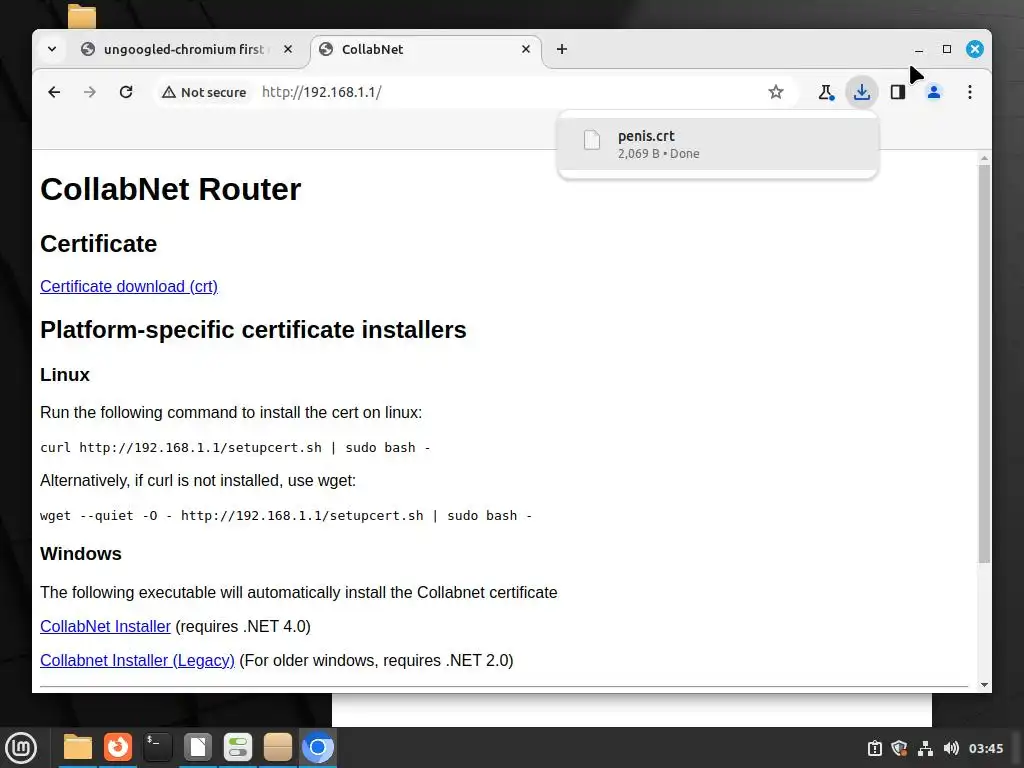Open a new tab with the plus button
Screen dimensions: 1024x768
[x=562, y=49]
